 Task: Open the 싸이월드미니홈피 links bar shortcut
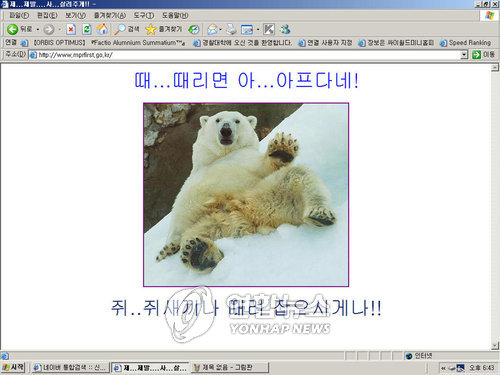tap(396, 43)
